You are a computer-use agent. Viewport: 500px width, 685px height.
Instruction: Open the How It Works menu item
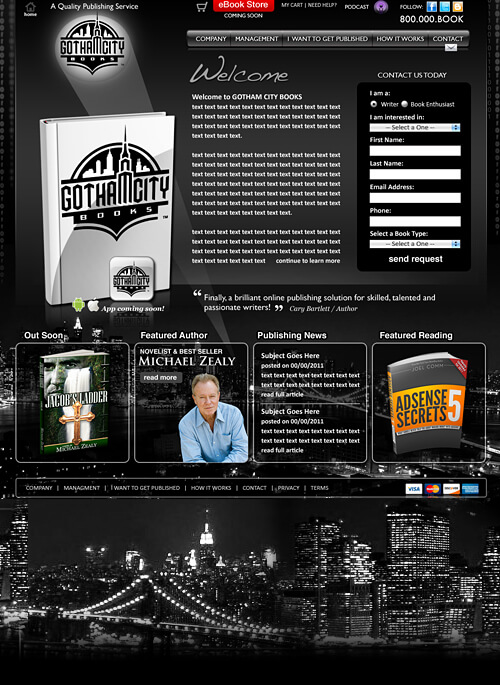(x=400, y=39)
